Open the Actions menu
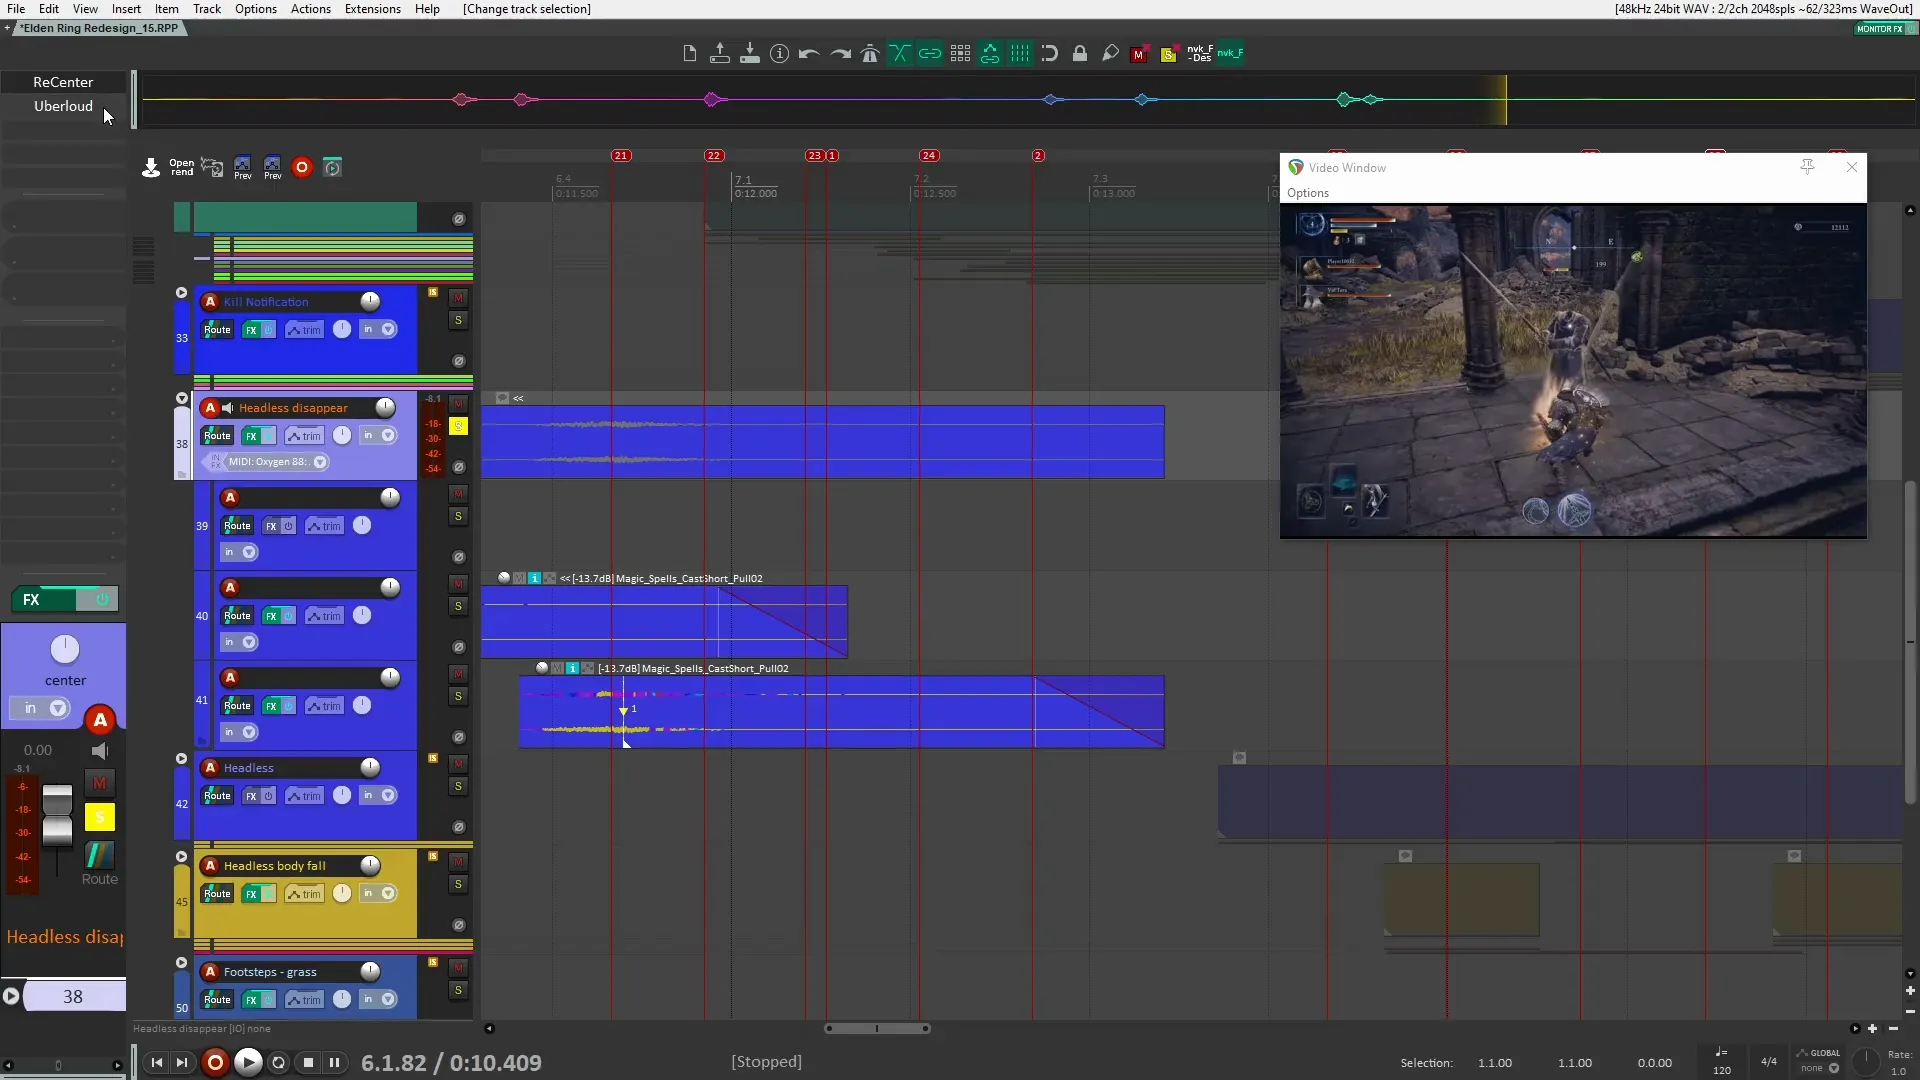The image size is (1920, 1080). pyautogui.click(x=310, y=9)
